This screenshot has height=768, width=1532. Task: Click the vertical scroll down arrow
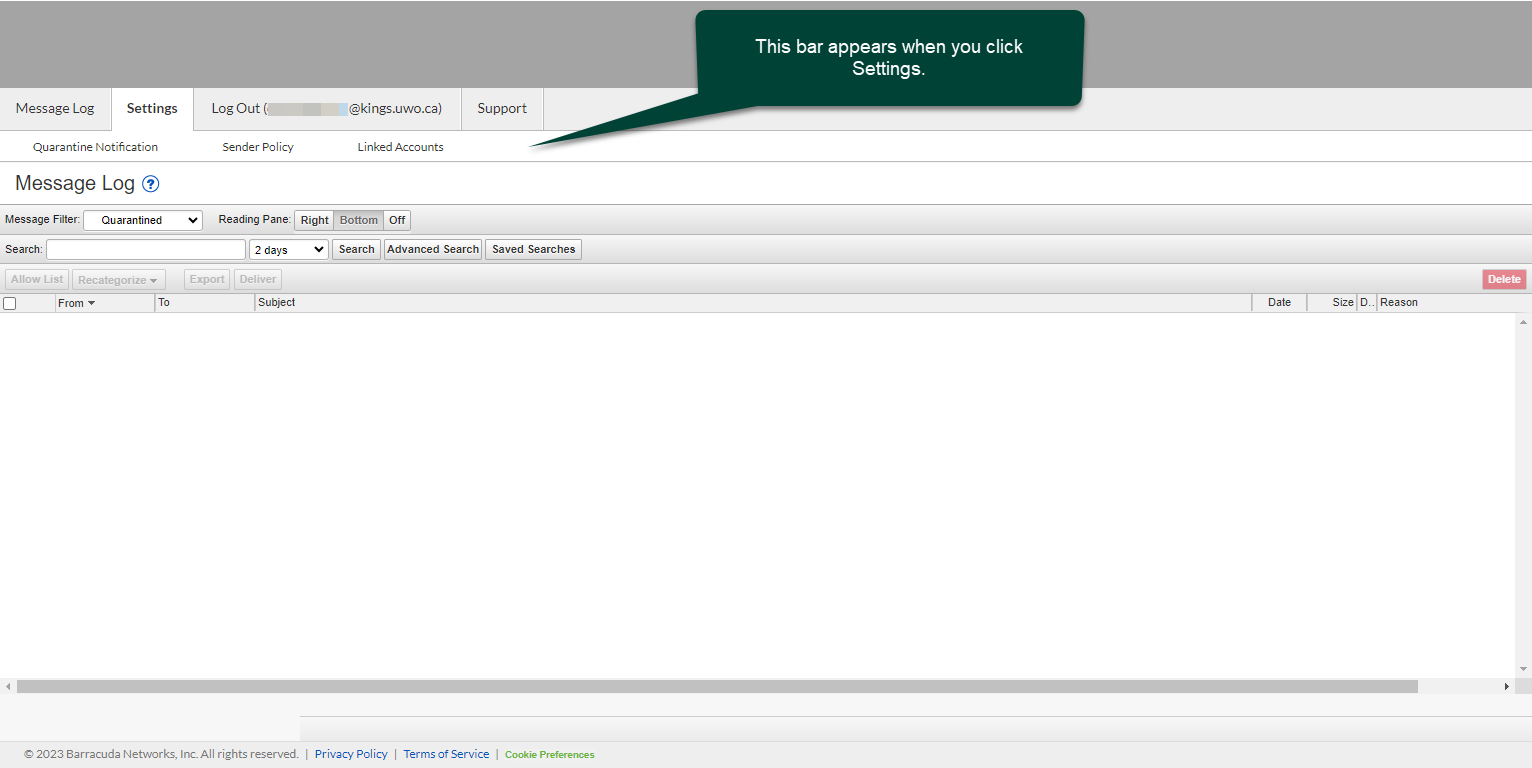click(1523, 669)
